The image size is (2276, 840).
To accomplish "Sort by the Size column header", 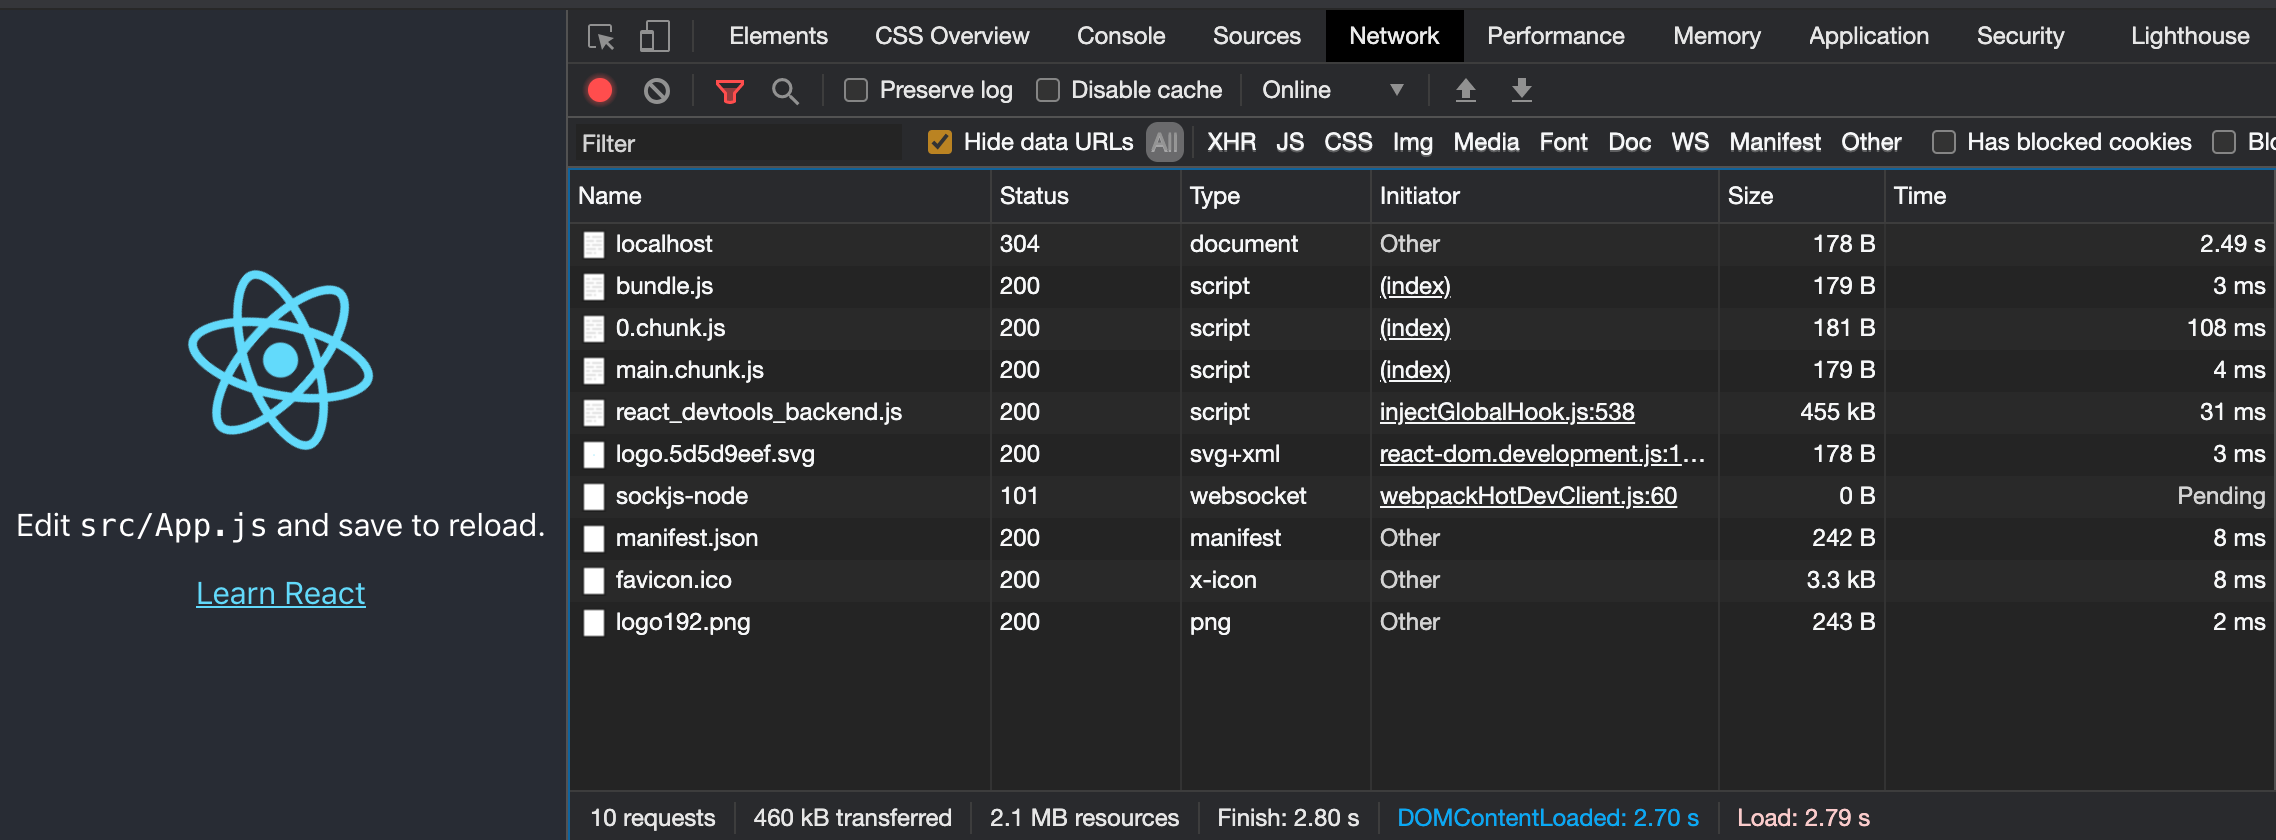I will [x=1801, y=196].
